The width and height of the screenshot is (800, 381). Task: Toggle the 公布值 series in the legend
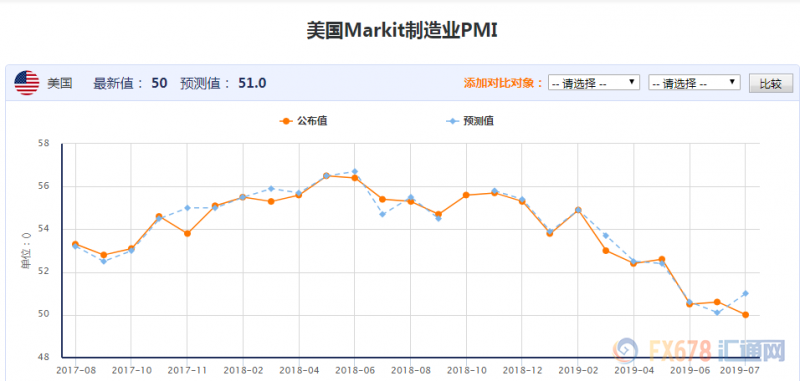tap(304, 121)
